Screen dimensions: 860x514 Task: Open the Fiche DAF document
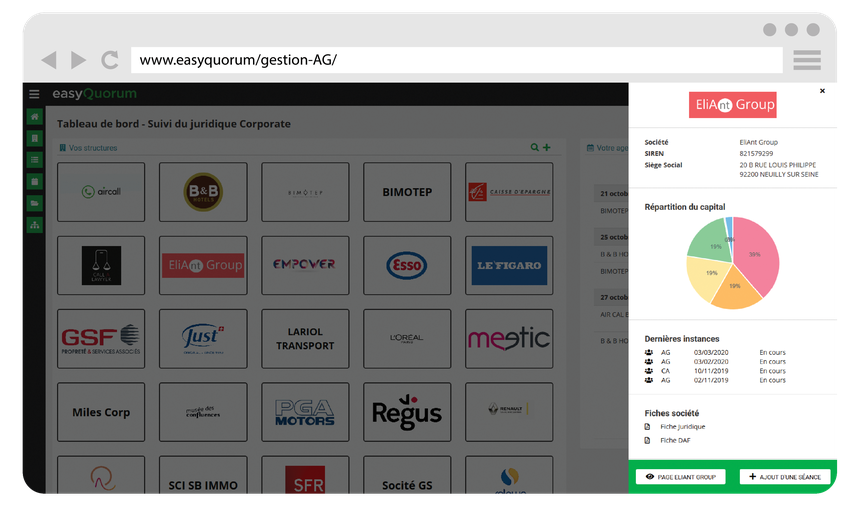[668, 440]
